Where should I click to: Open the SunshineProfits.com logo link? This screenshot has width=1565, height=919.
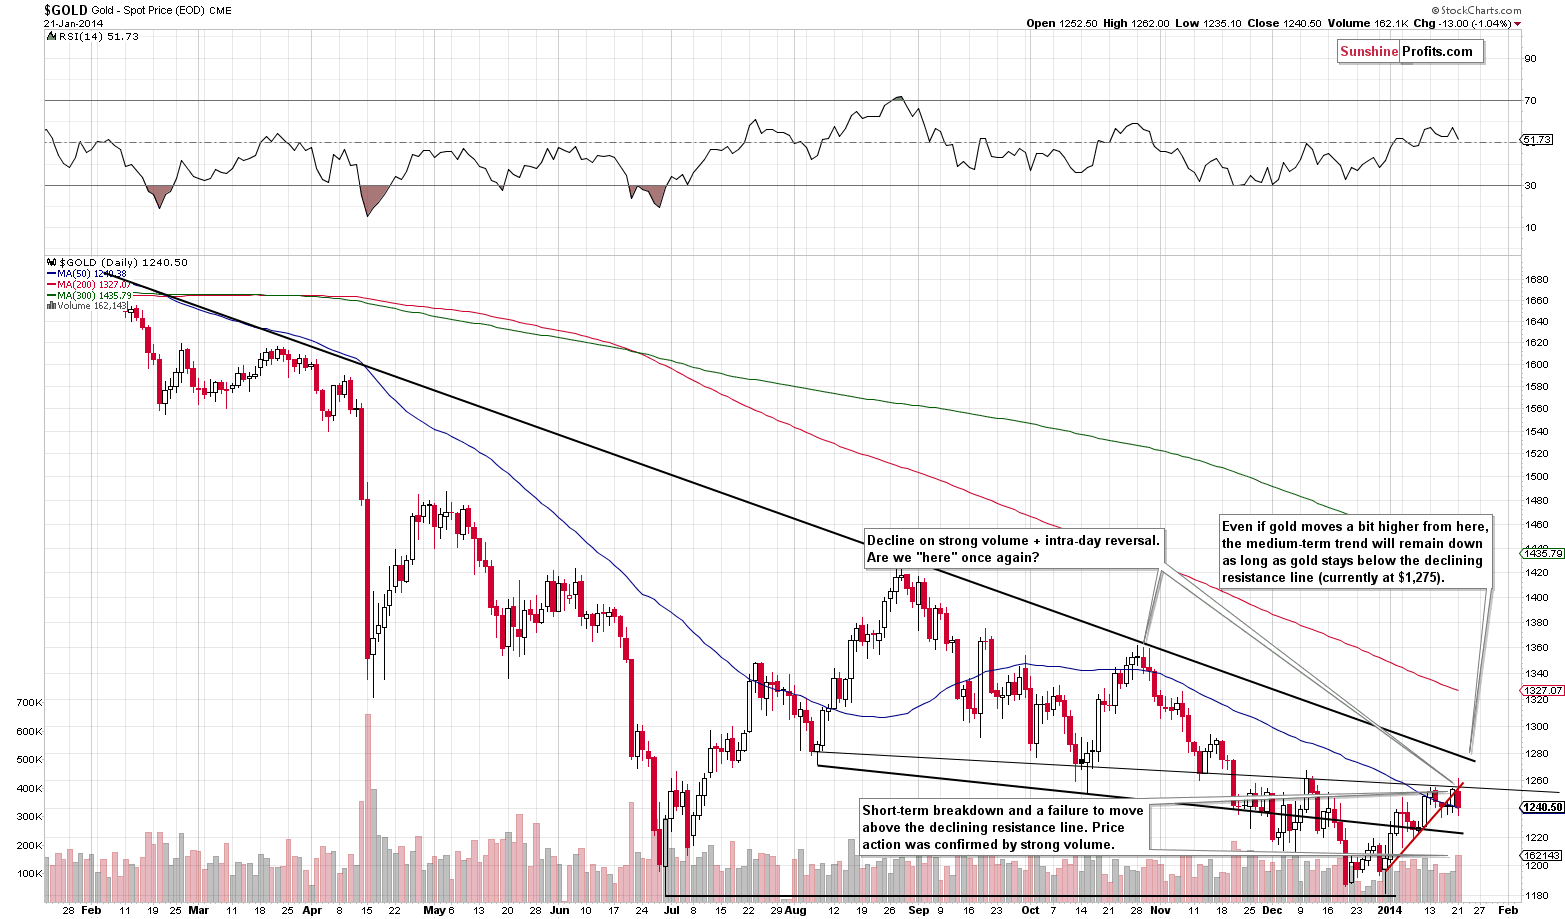[x=1412, y=52]
